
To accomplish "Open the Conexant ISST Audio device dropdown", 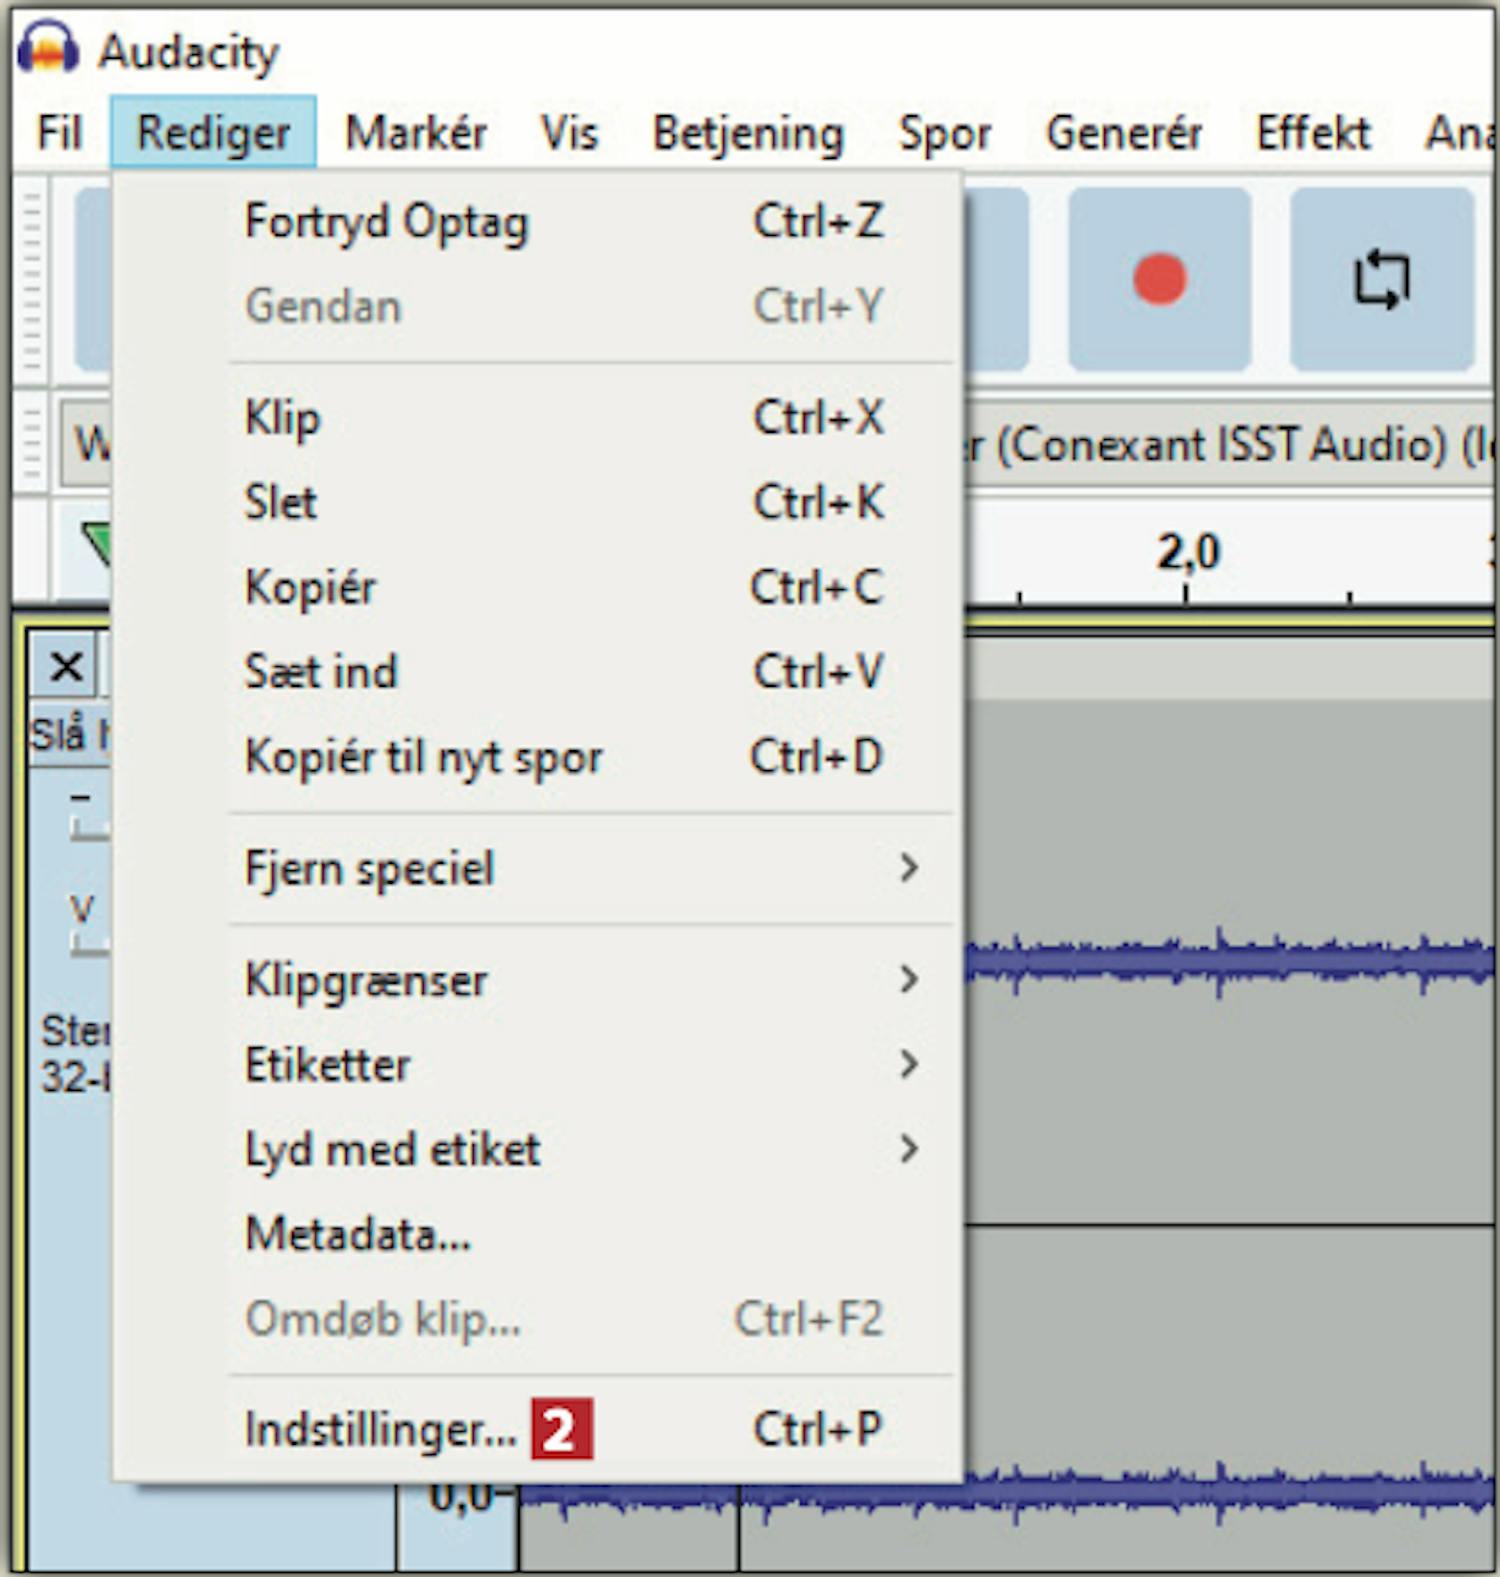I will 1225,445.
